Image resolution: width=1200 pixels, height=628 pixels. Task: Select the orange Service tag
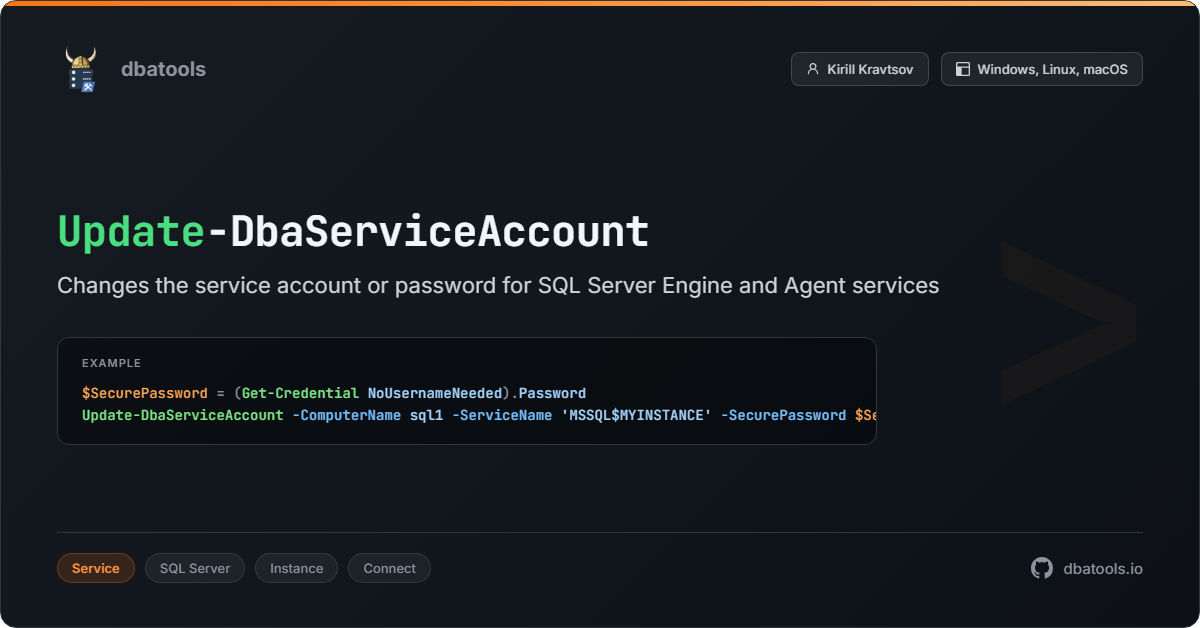coord(96,568)
